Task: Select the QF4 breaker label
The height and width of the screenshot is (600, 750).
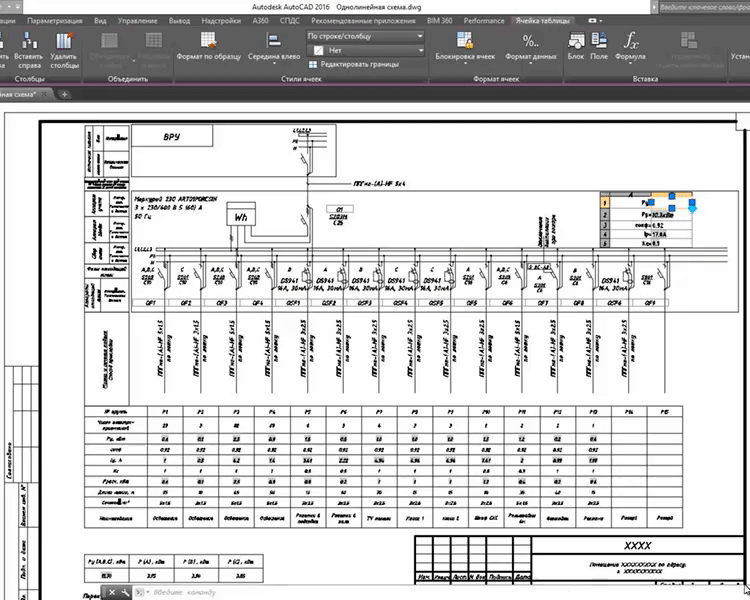Action: [258, 302]
